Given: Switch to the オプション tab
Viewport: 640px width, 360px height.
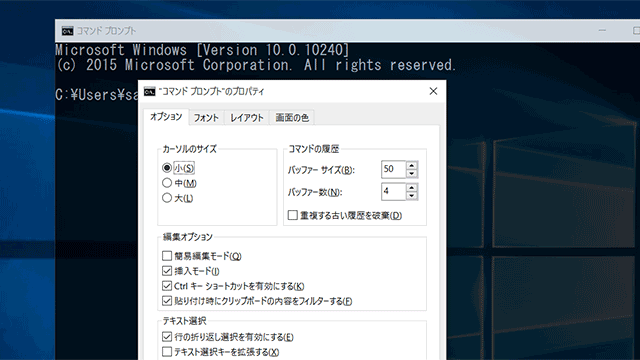Looking at the screenshot, I should point(166,117).
